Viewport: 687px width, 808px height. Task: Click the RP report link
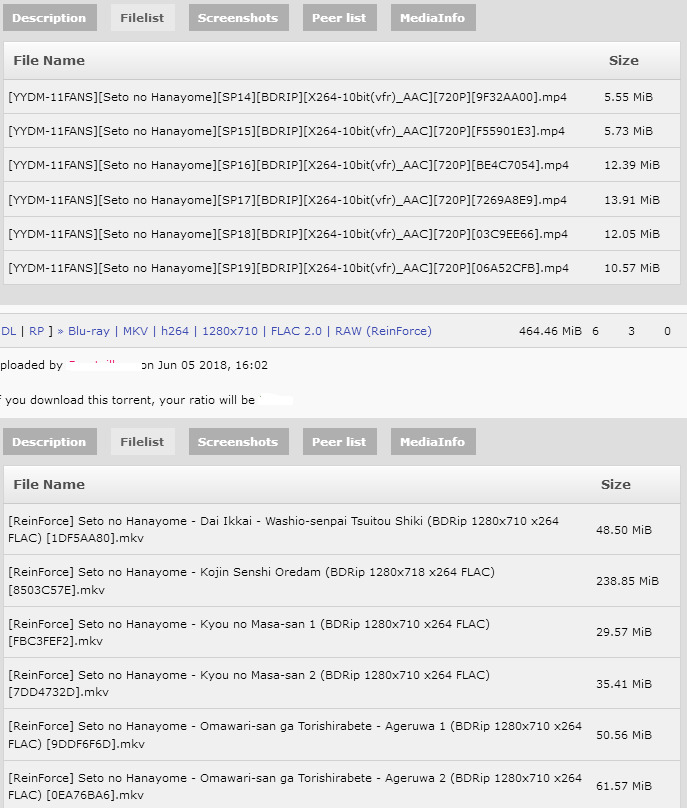(36, 331)
